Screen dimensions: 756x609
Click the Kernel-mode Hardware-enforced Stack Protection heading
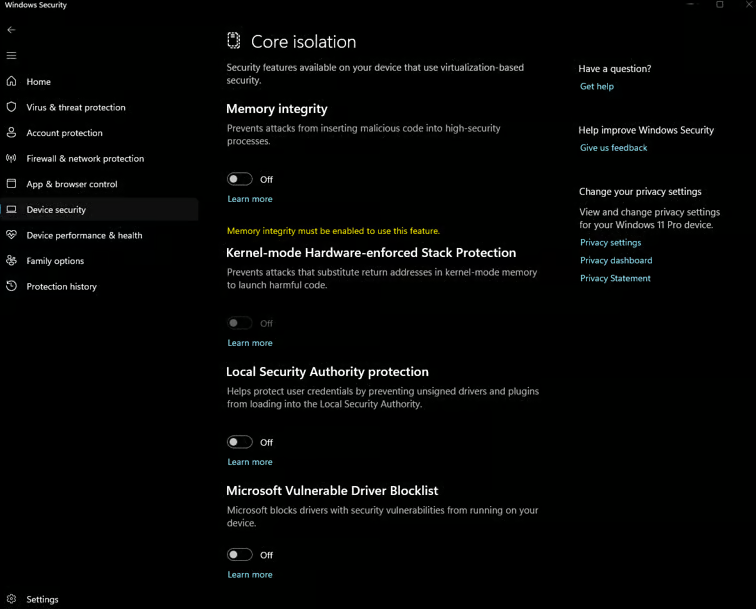tap(371, 253)
